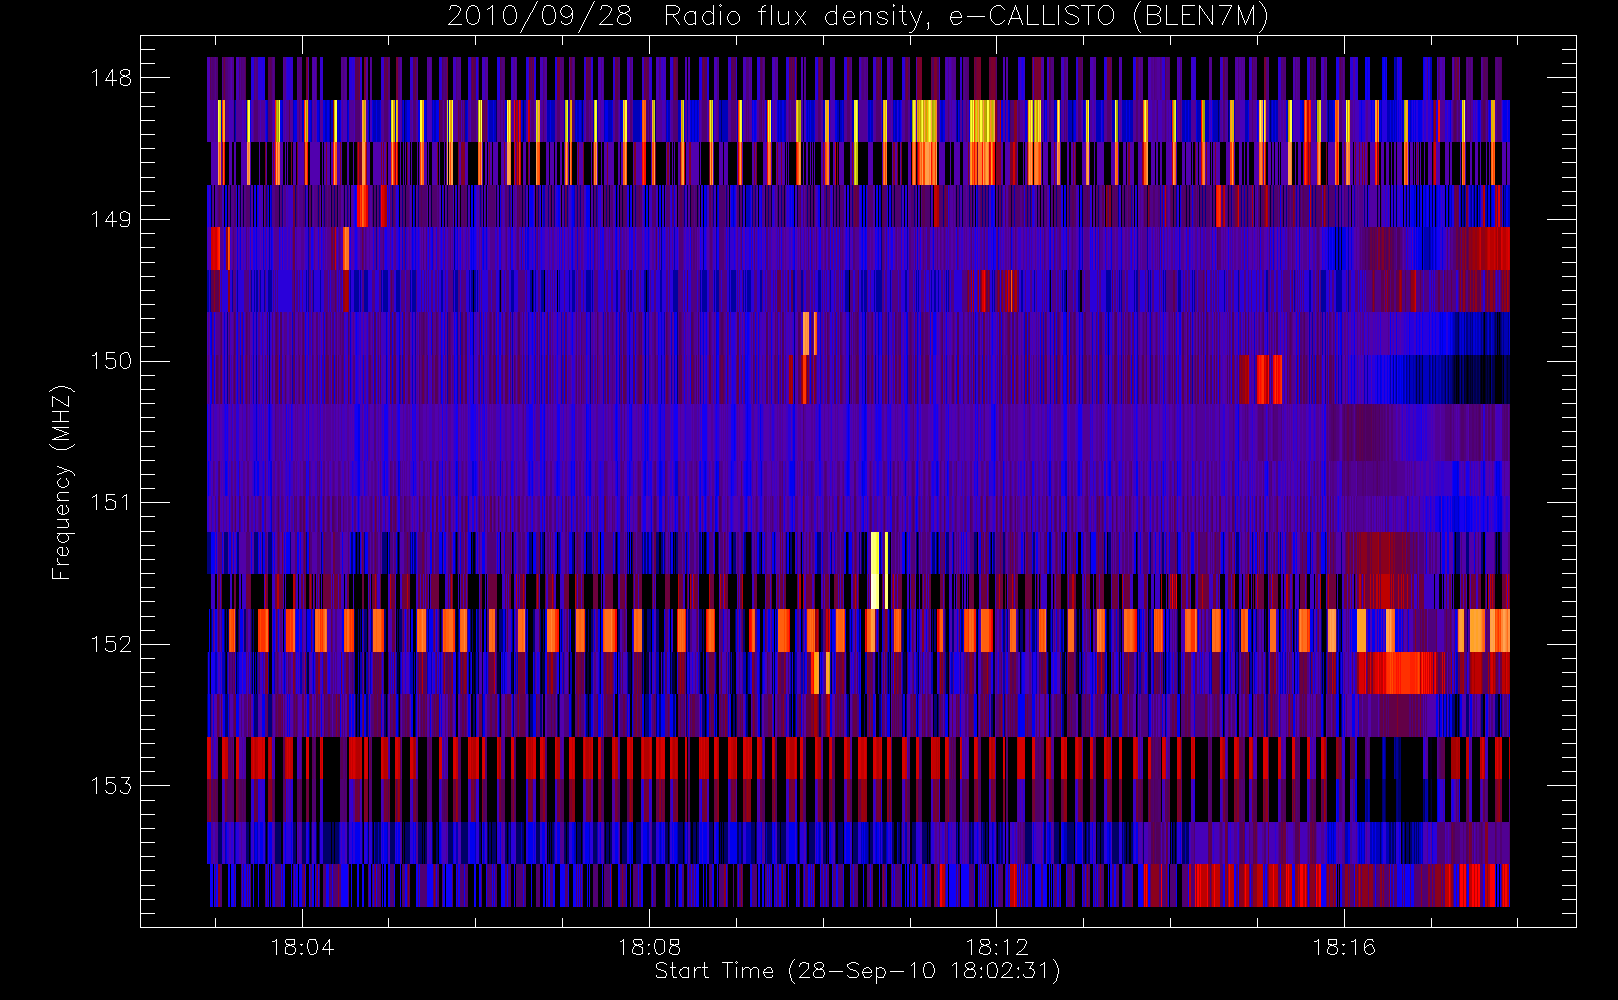Select the 153 frequency tick label
1618x1000 pixels.
click(x=111, y=786)
